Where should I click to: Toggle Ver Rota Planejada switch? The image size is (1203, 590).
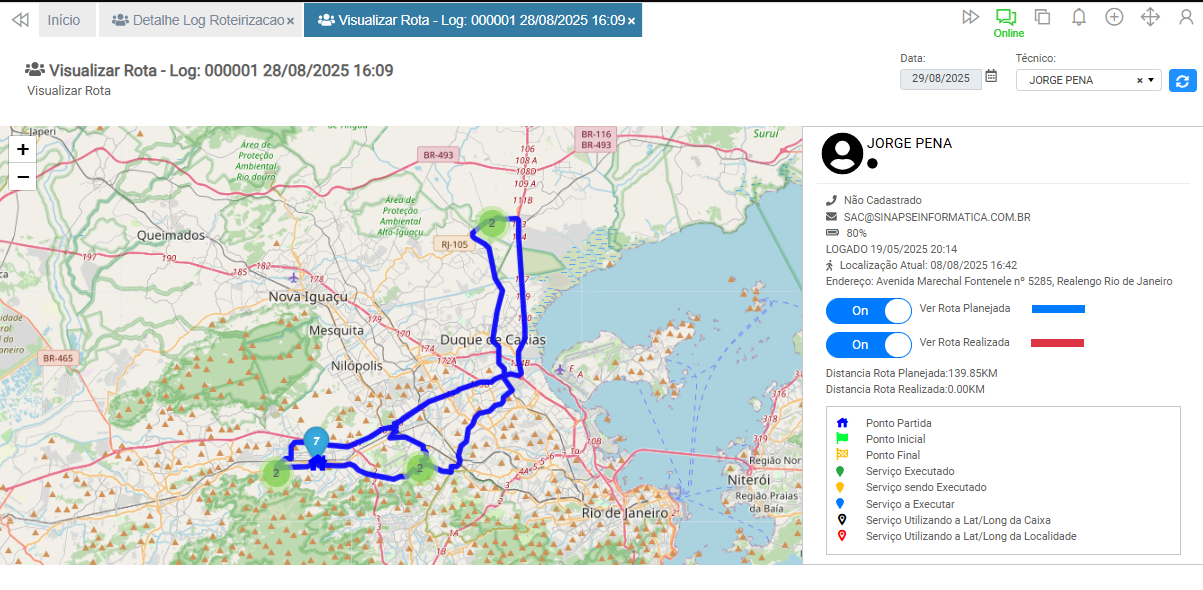(868, 311)
